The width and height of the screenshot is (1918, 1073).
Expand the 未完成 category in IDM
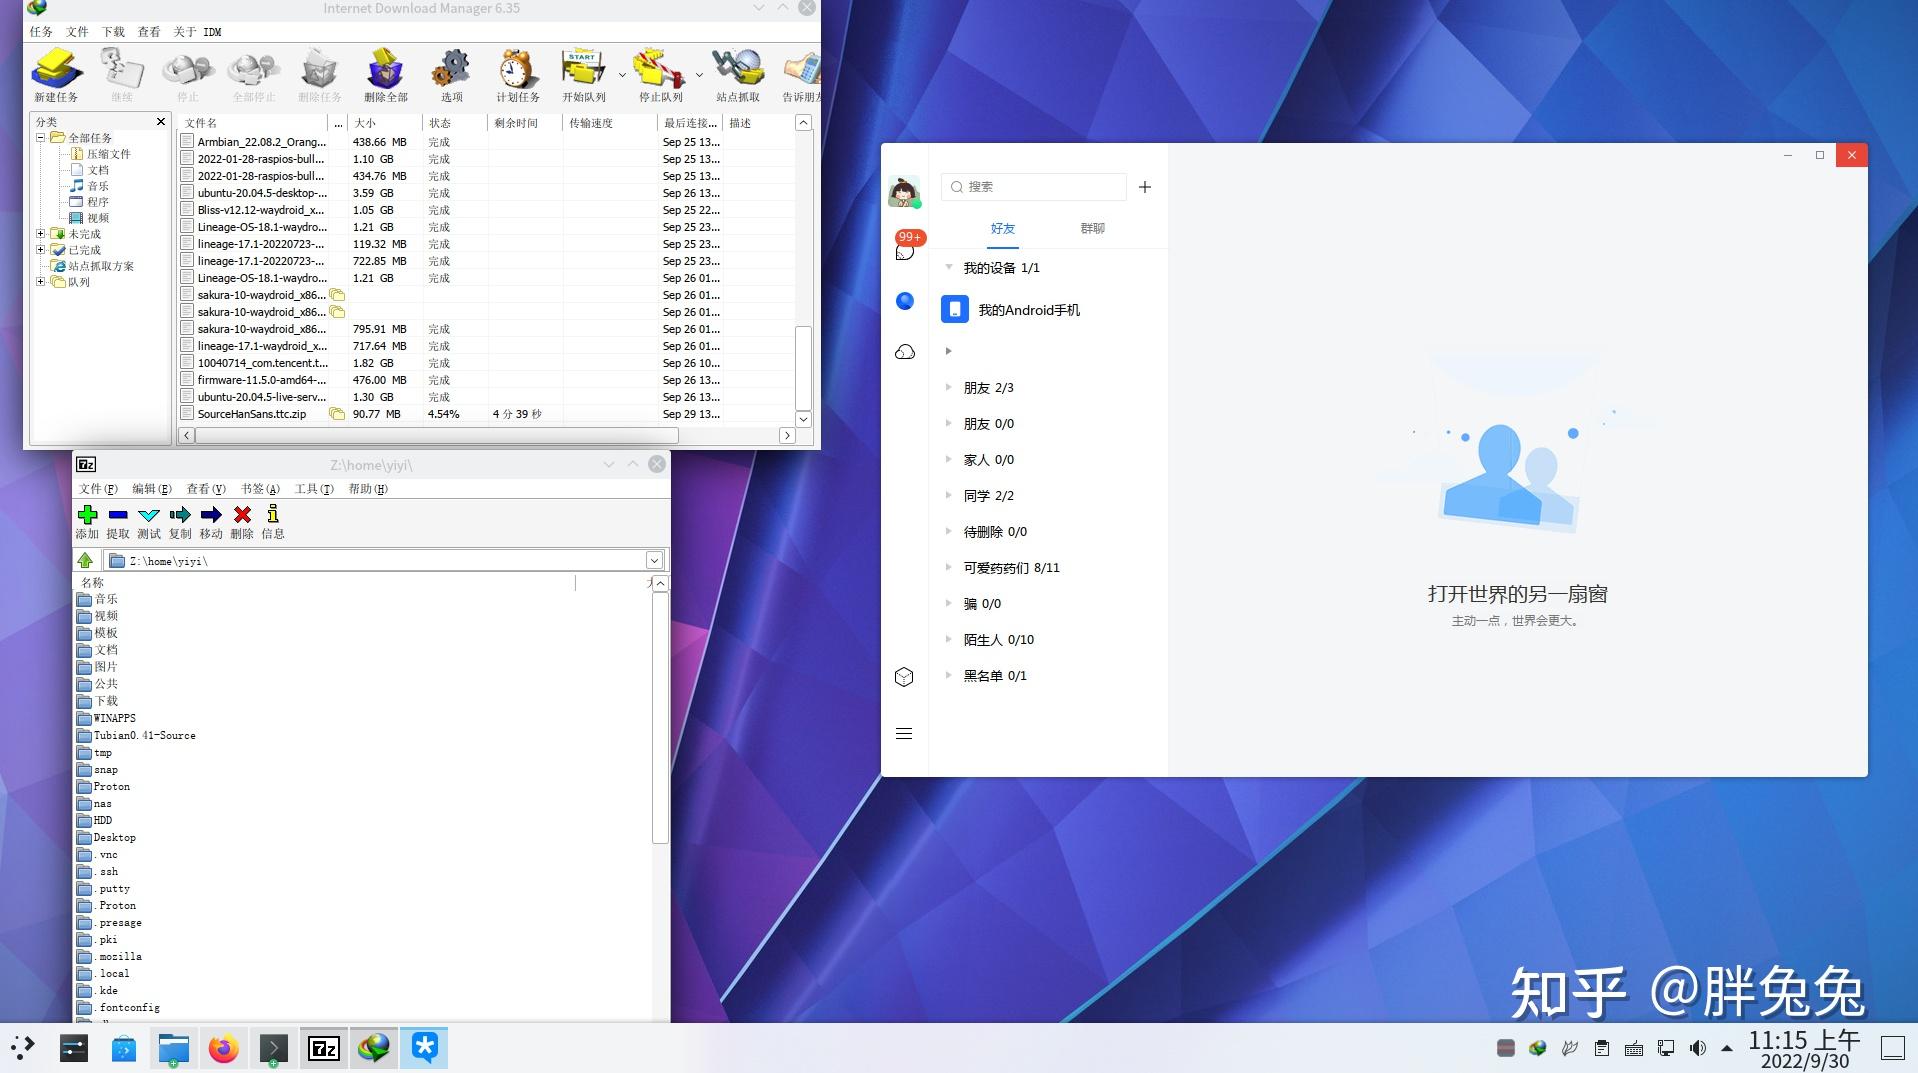click(41, 234)
